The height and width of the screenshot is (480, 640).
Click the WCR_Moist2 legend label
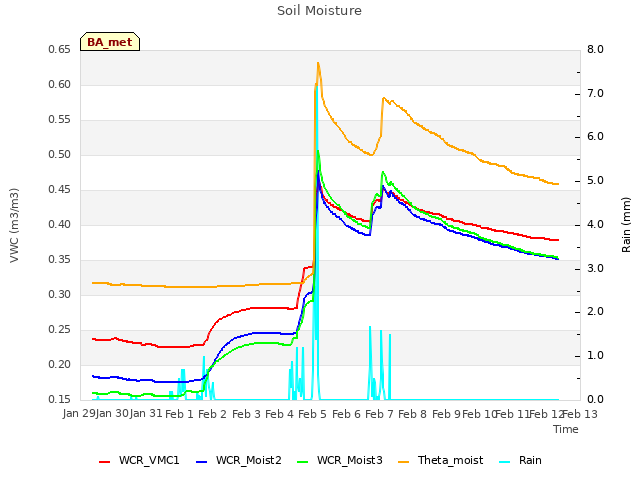point(249,460)
